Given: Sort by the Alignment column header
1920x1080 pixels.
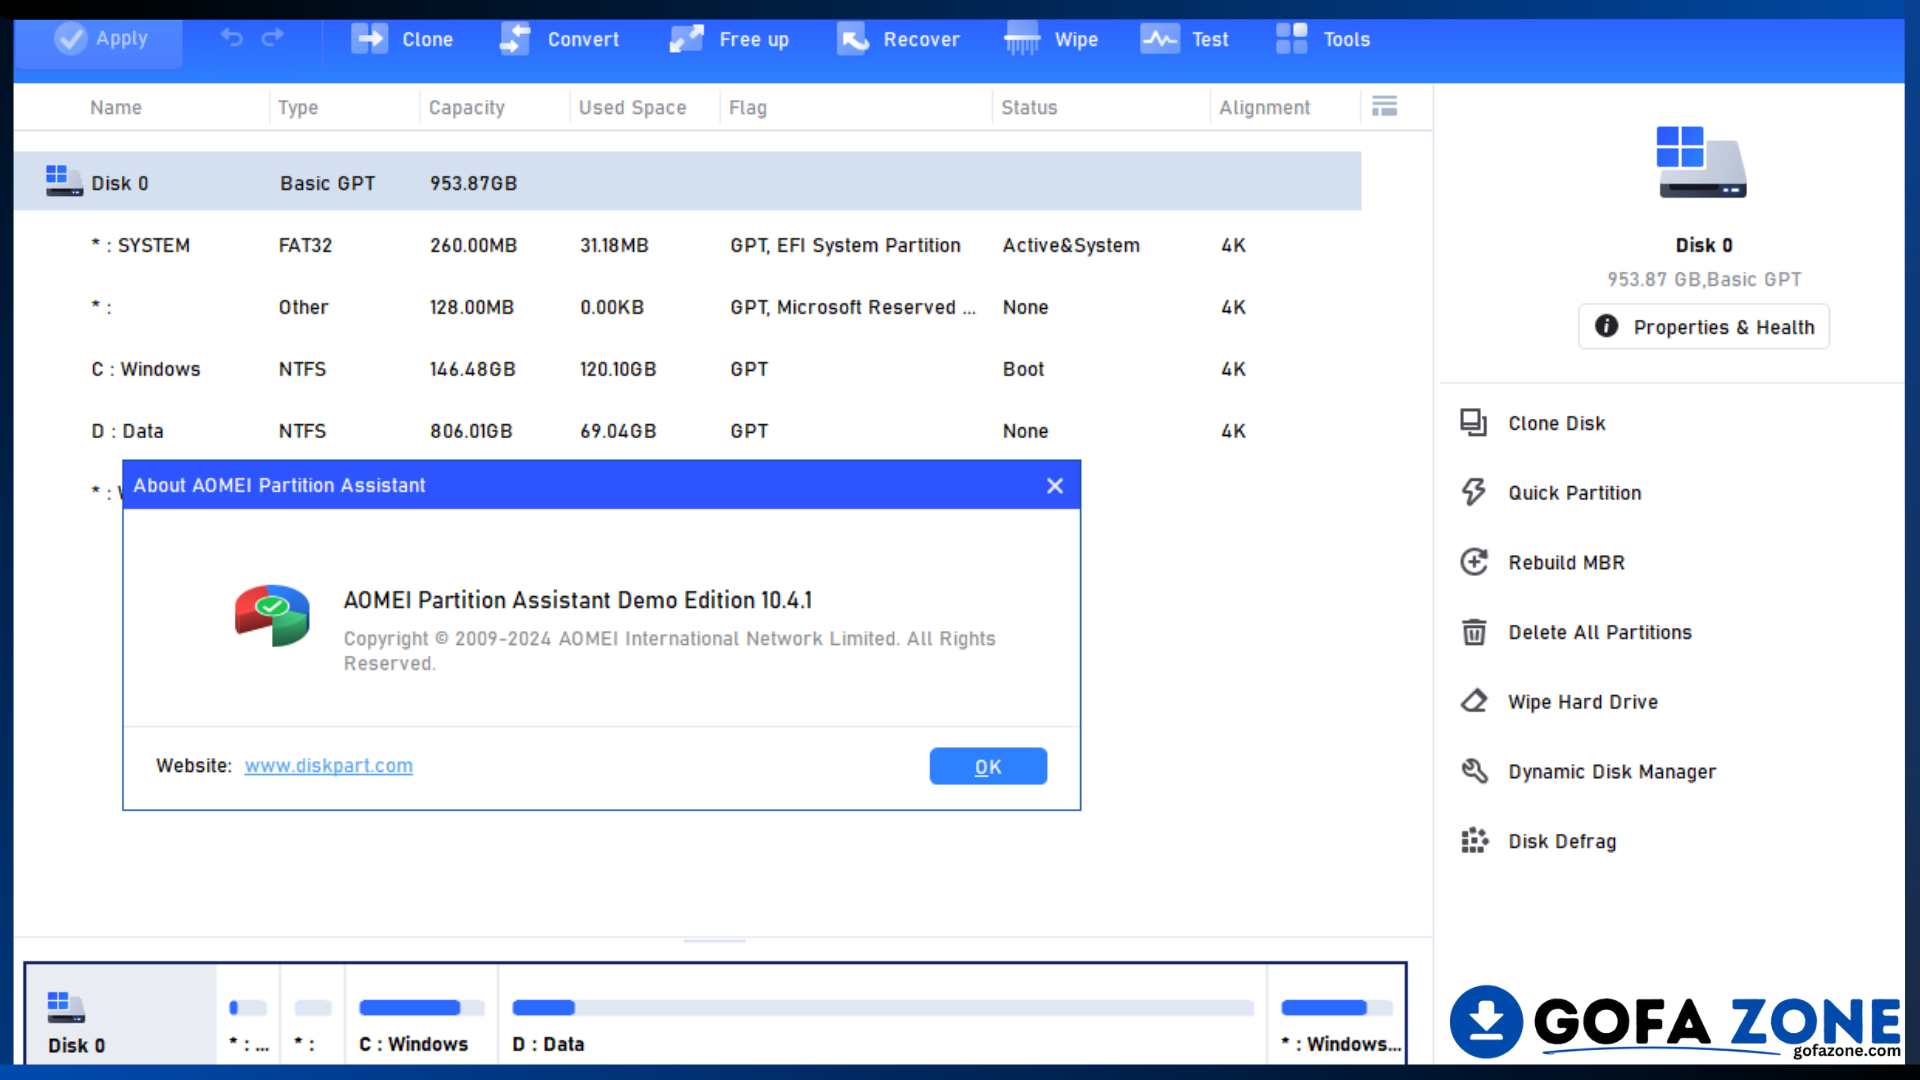Looking at the screenshot, I should click(x=1264, y=107).
